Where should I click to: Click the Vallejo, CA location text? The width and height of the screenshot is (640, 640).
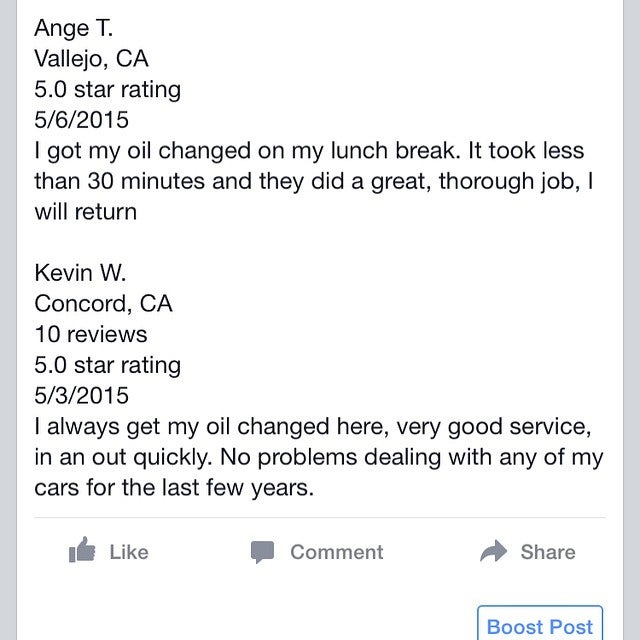[91, 58]
